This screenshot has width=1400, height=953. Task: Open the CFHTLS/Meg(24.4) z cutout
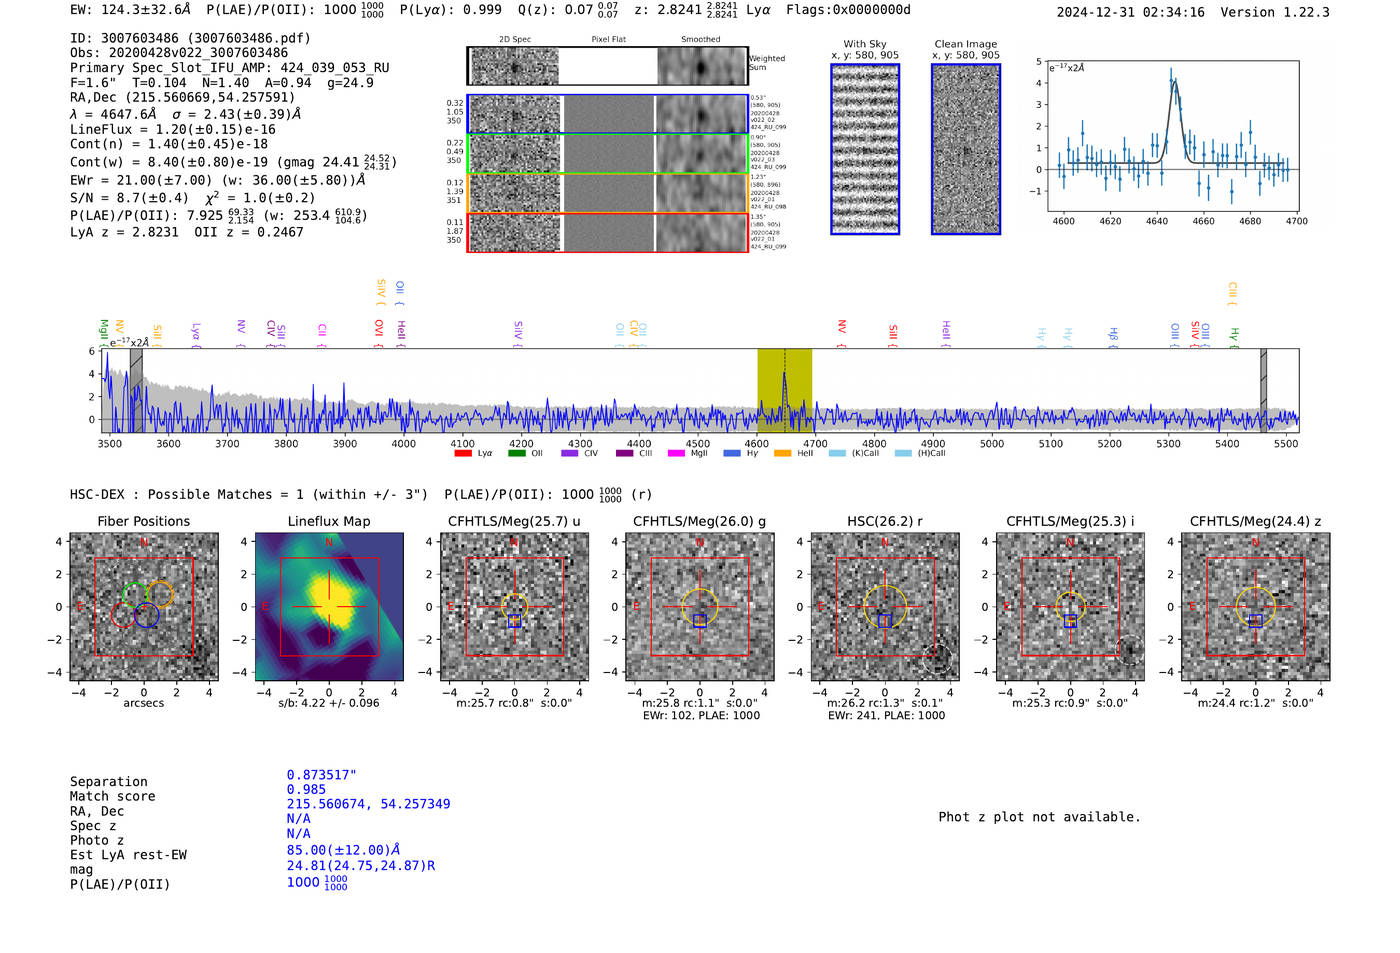[1255, 606]
